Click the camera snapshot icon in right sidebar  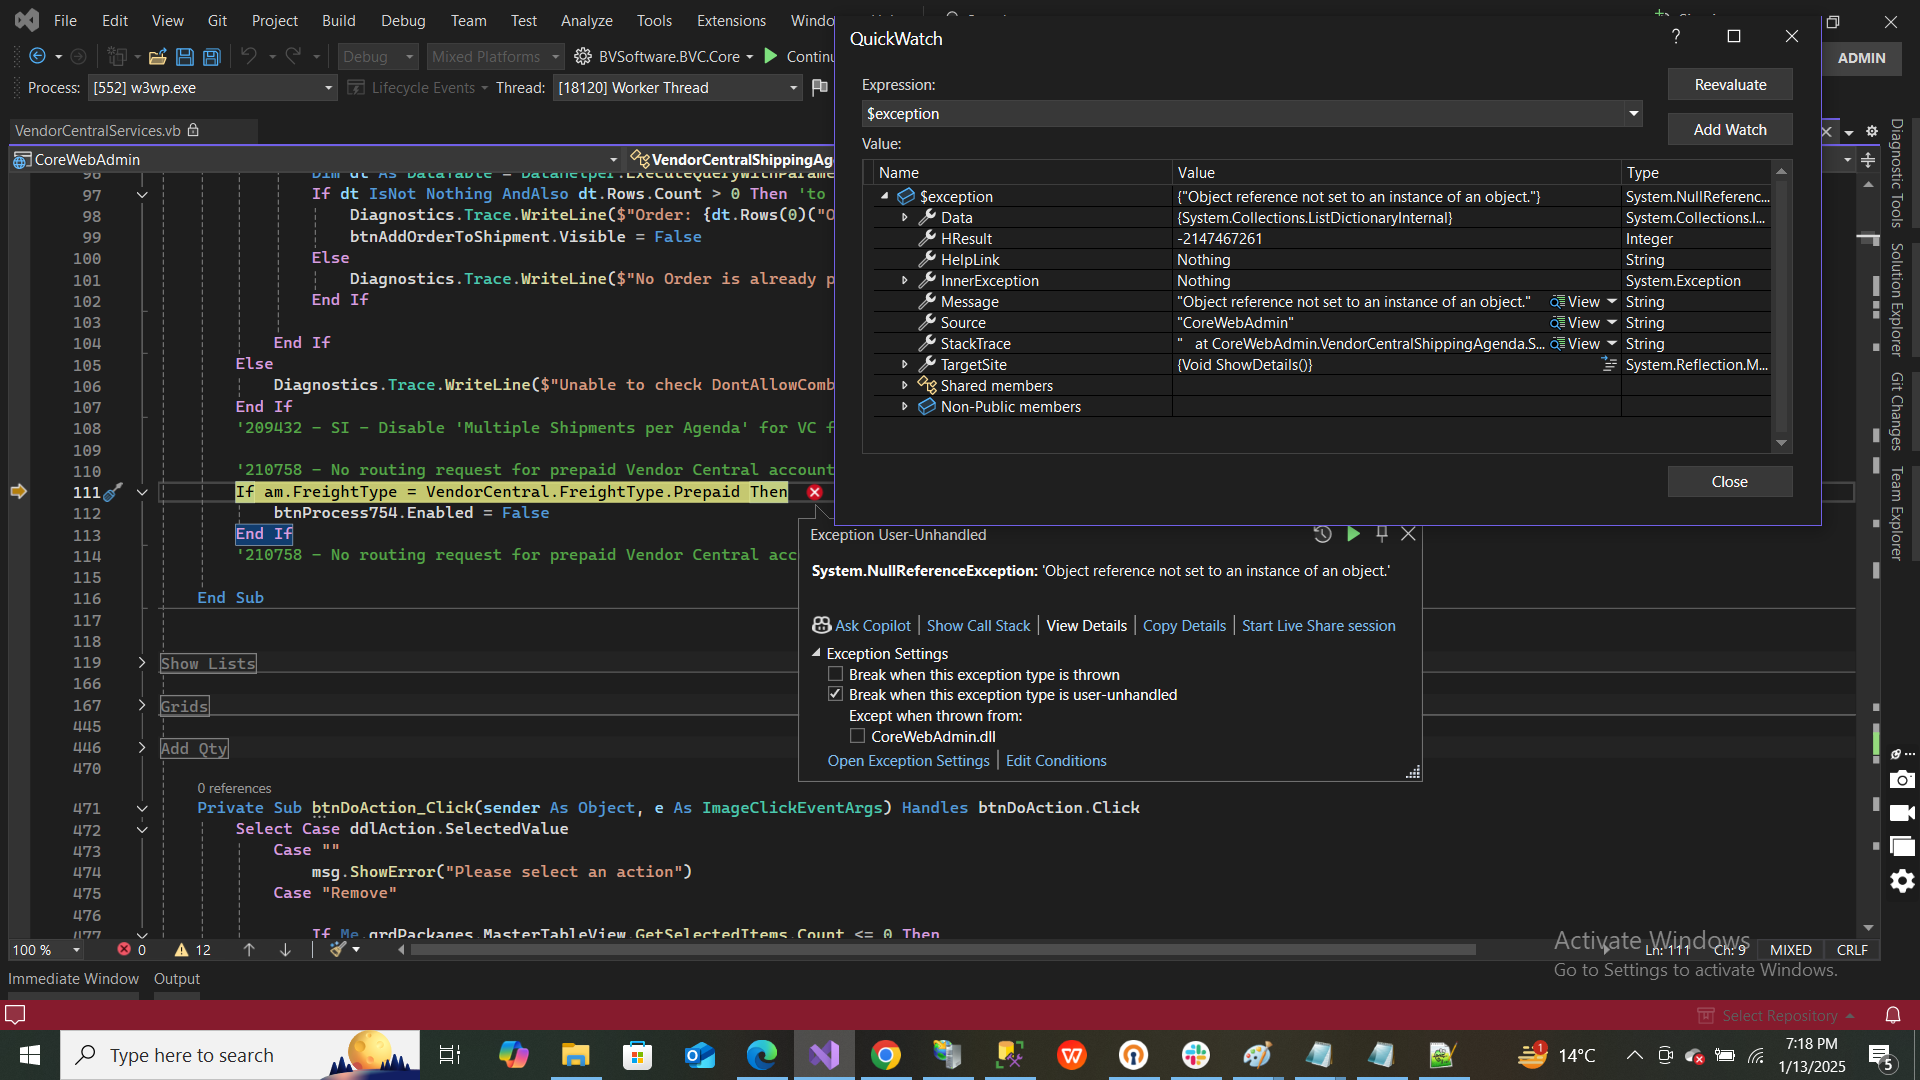click(1902, 779)
